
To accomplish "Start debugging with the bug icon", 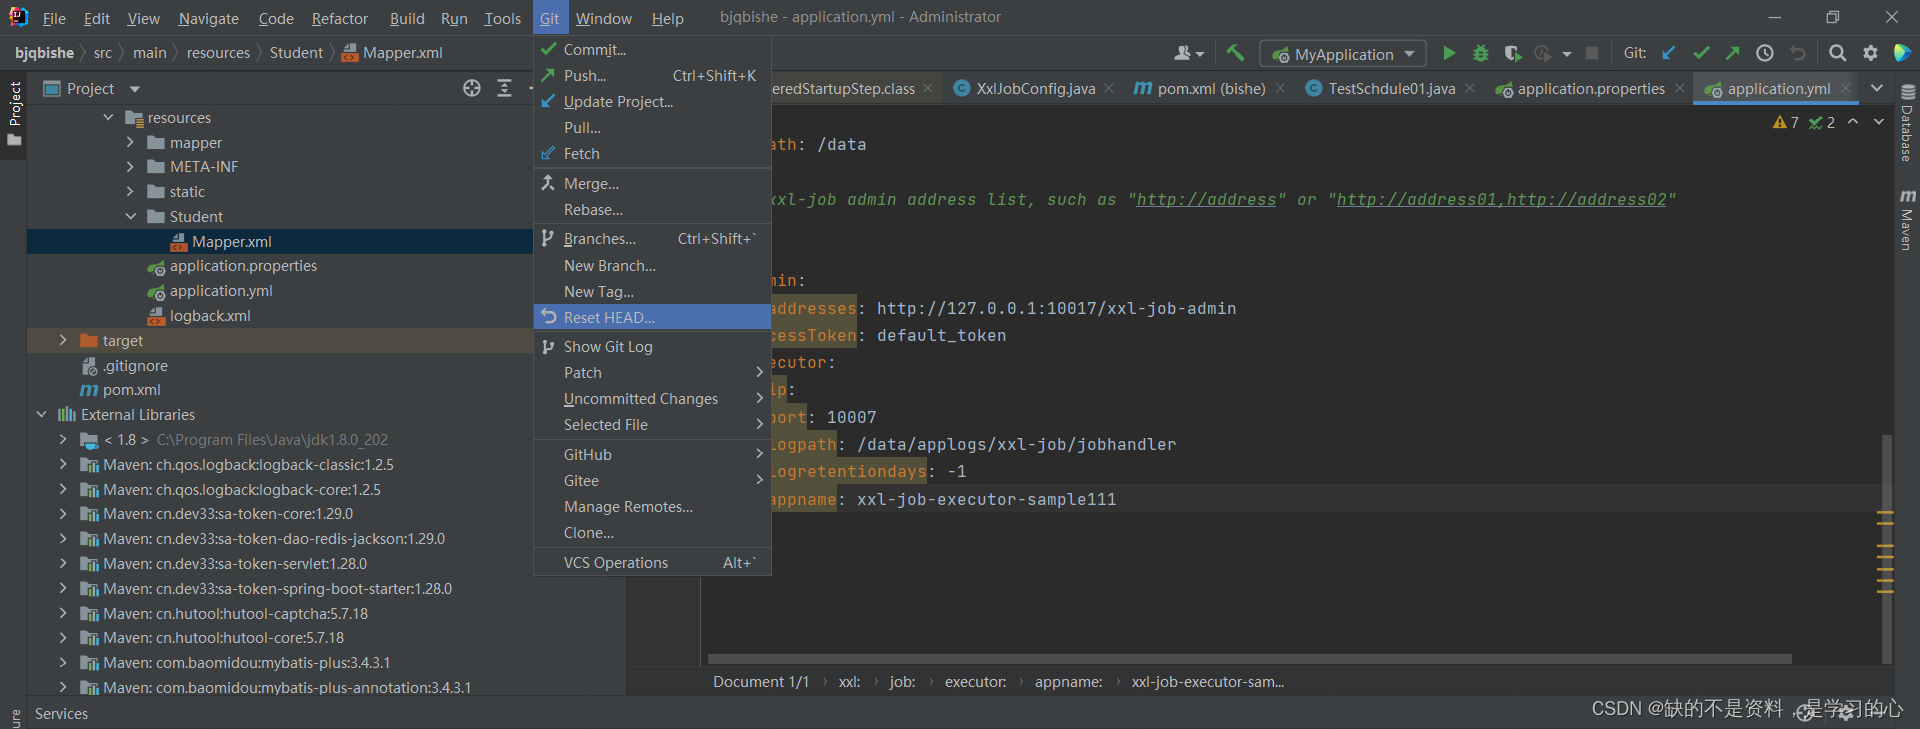I will click(x=1481, y=53).
